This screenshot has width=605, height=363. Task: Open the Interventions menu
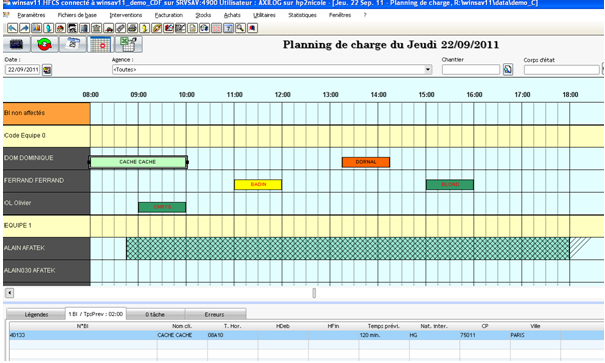(126, 15)
